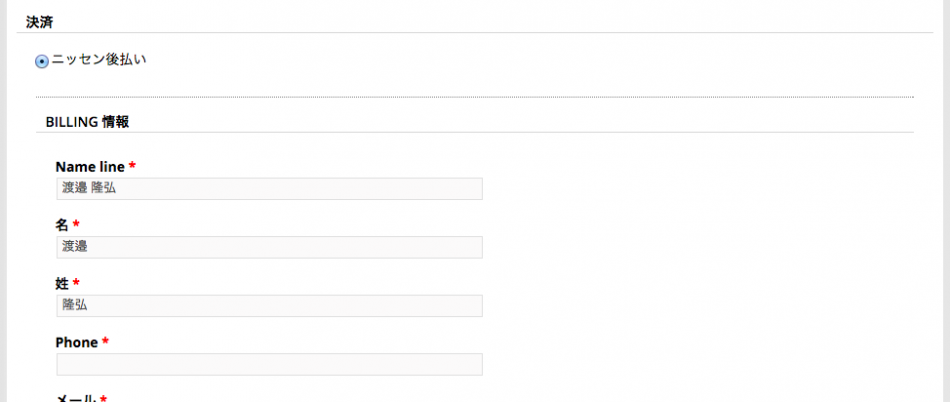The height and width of the screenshot is (402, 950).
Task: Click the 決済 section heading
Action: 39,21
